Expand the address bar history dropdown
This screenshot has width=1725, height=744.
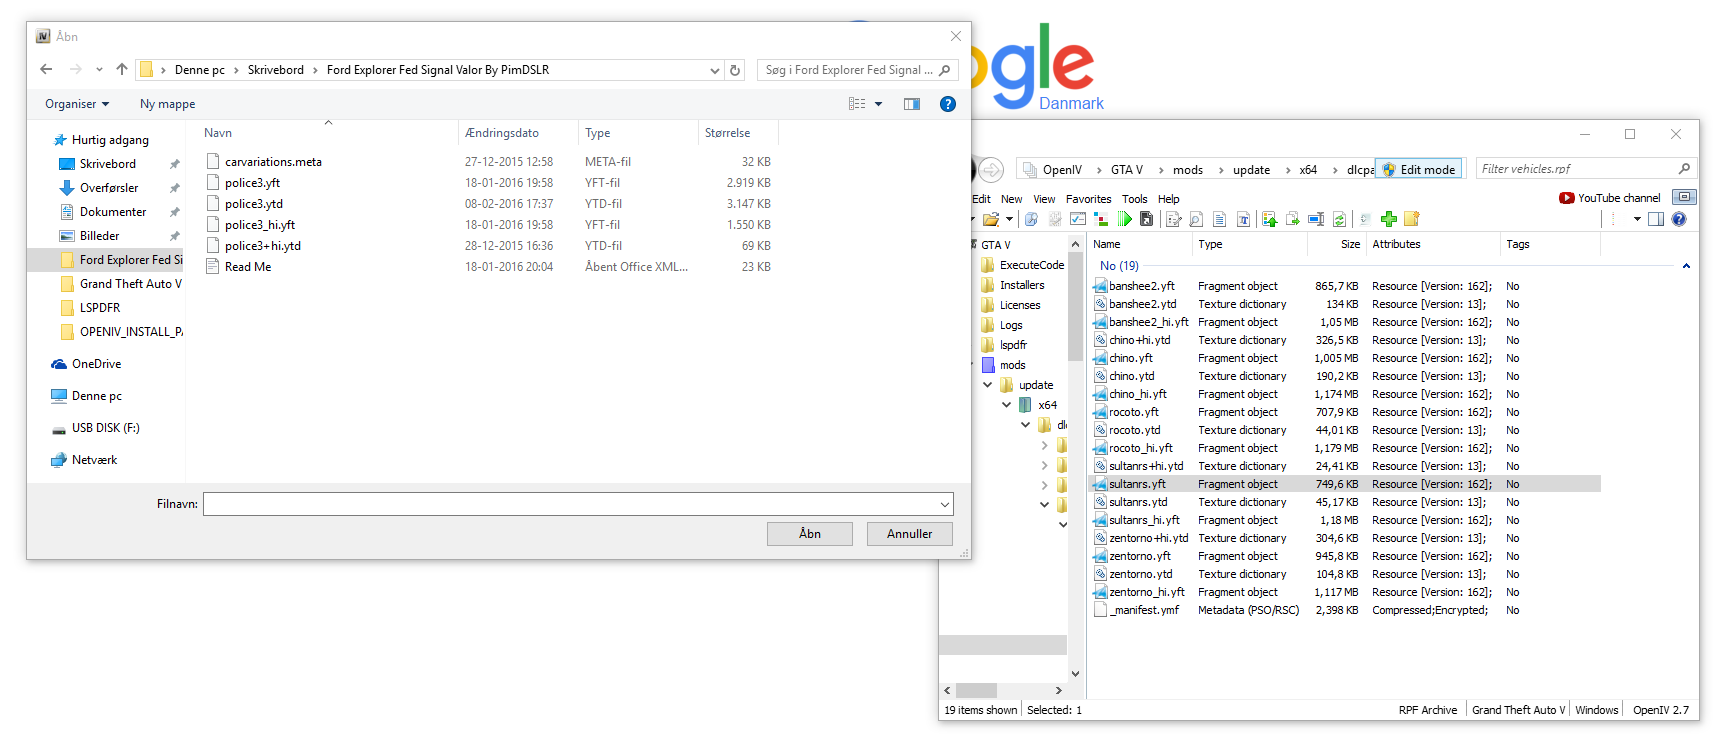pos(714,70)
